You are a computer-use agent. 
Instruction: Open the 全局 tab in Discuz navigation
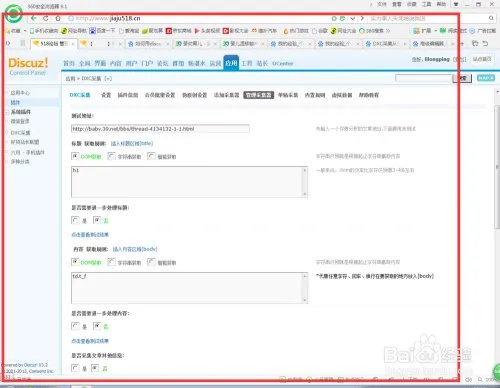pos(85,63)
